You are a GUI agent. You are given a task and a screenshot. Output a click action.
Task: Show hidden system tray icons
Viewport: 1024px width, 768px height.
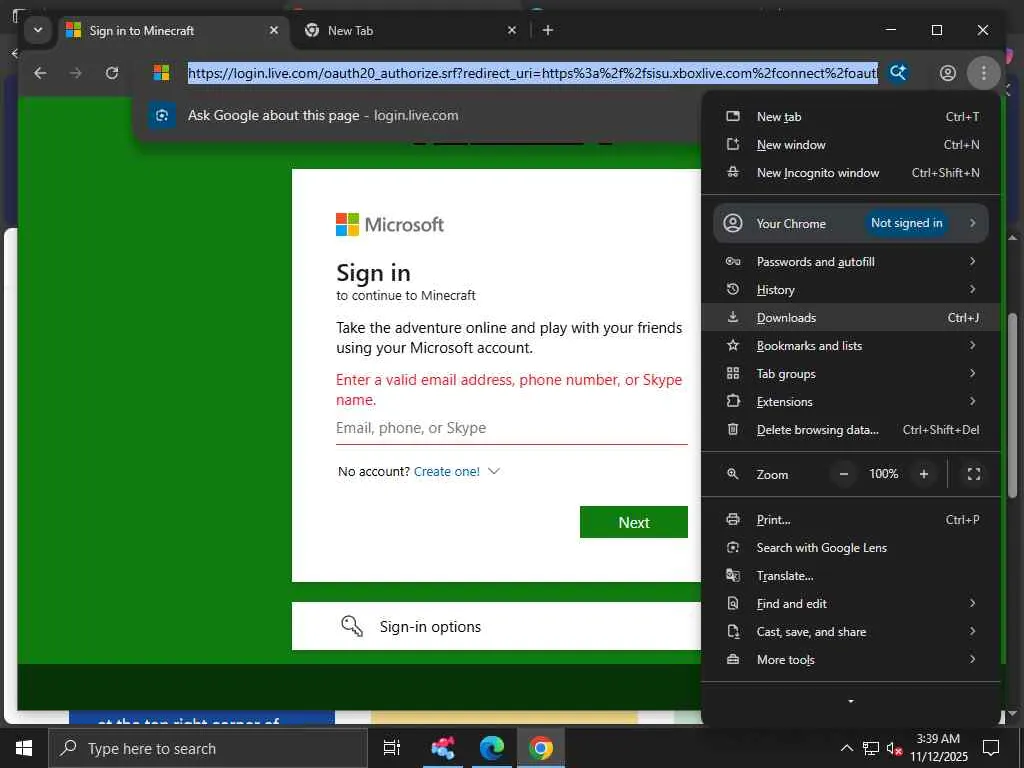[846, 748]
